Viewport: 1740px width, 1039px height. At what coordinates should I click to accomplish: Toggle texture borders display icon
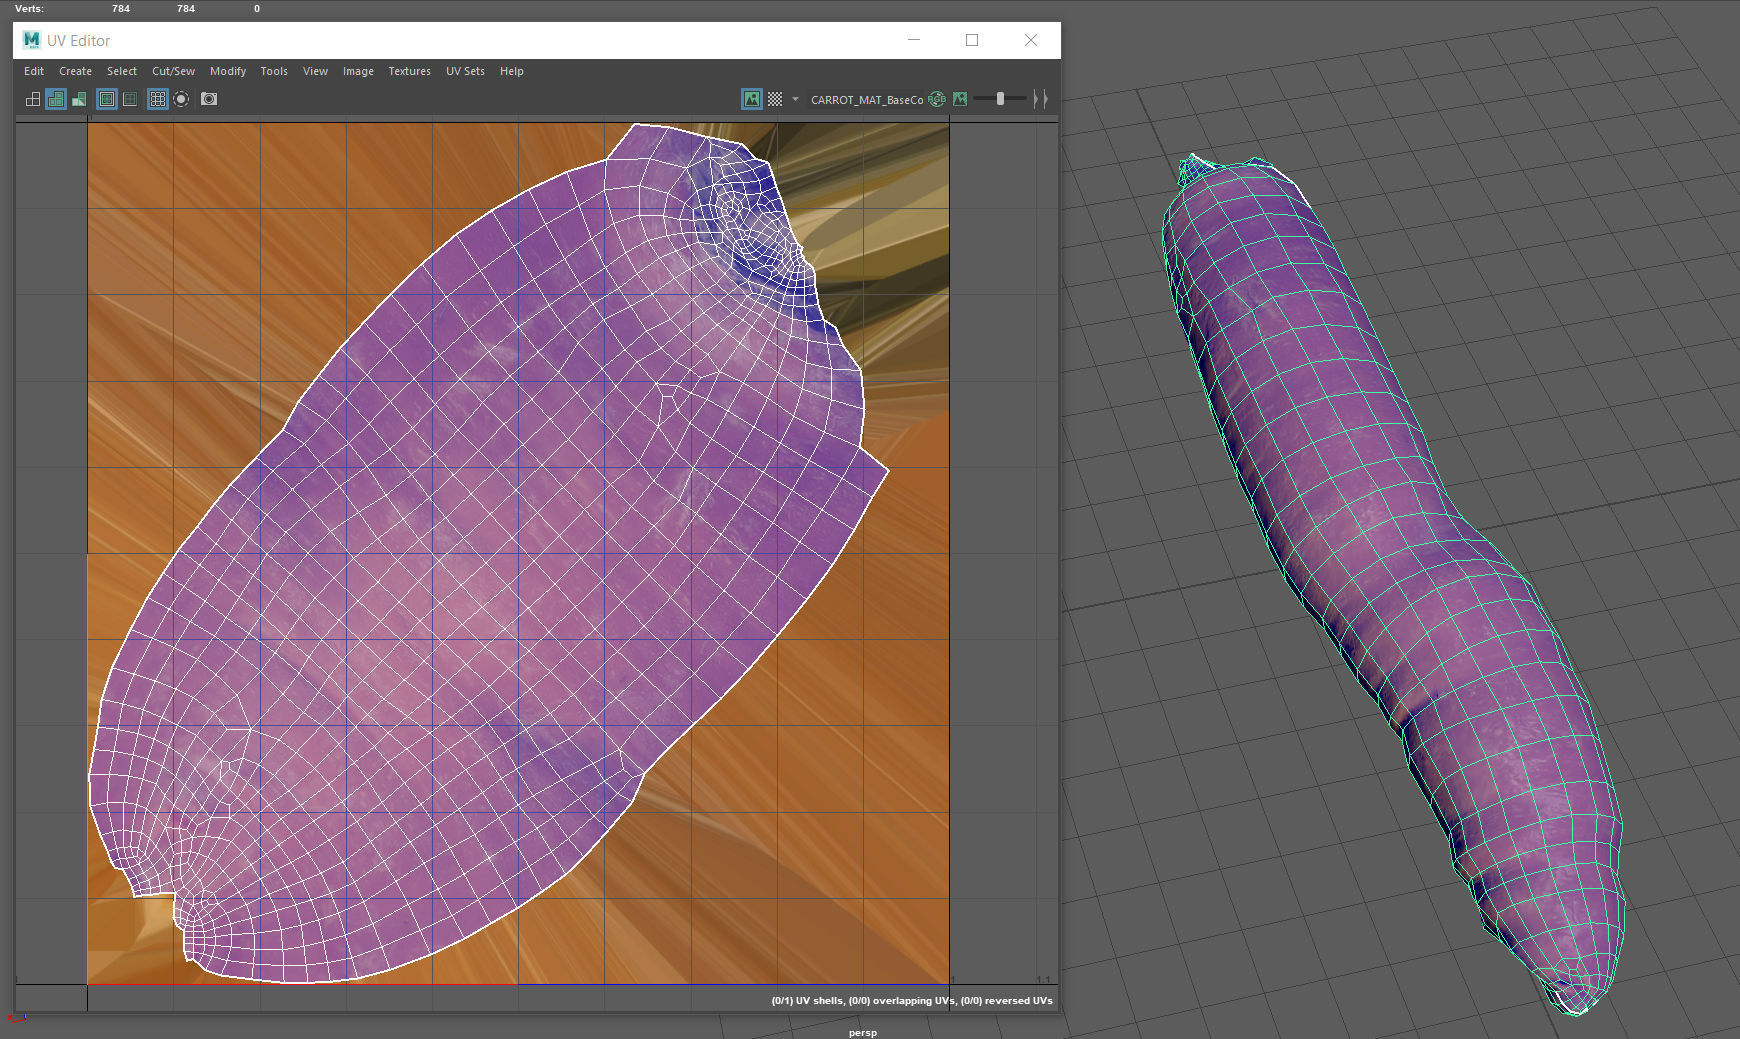point(107,99)
